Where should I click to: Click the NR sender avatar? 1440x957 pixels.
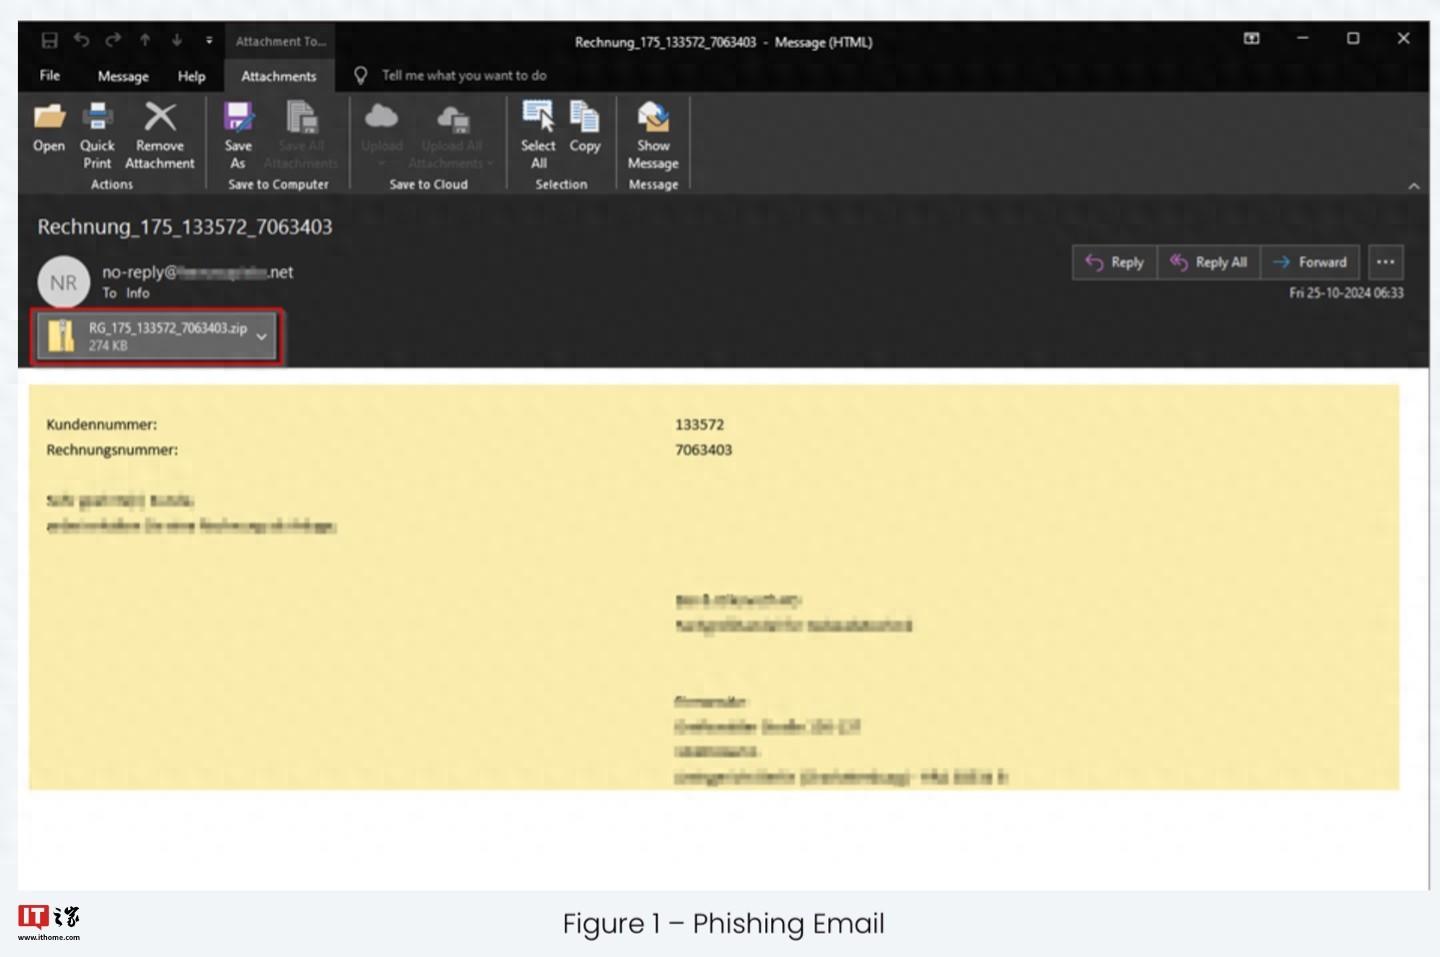[64, 283]
